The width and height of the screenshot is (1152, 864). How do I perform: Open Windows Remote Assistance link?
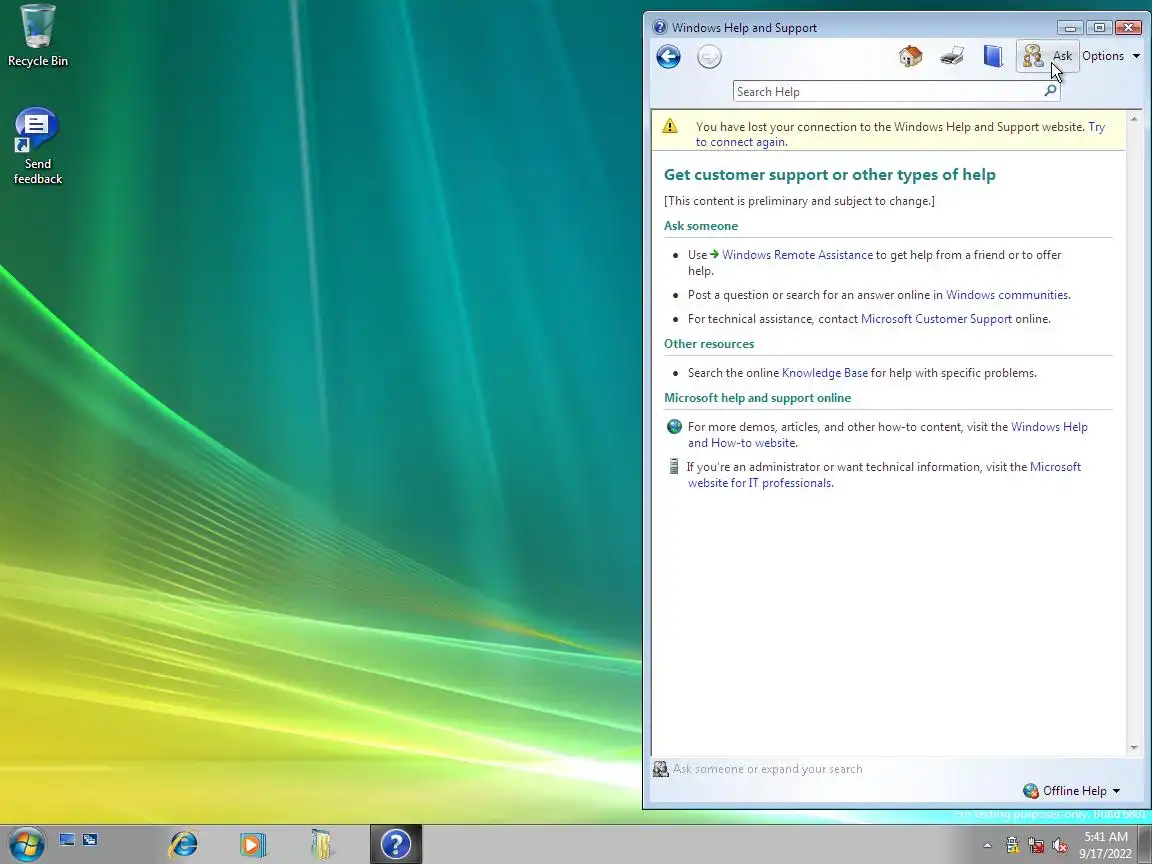[797, 255]
